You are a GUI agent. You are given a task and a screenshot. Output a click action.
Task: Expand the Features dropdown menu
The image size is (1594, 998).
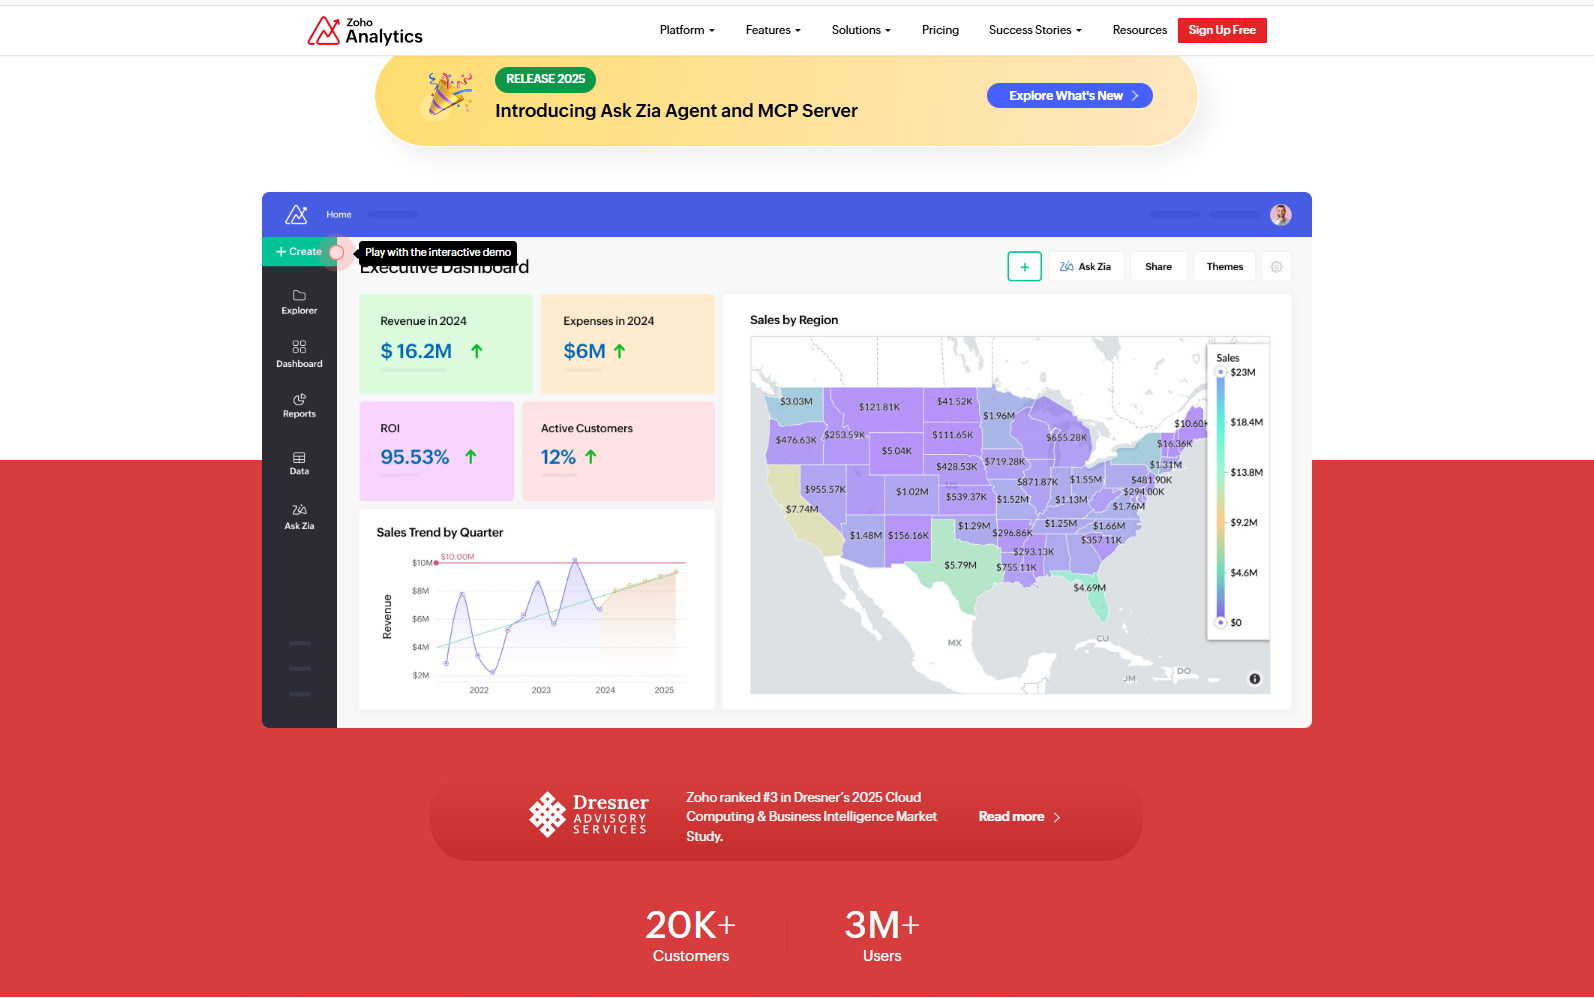pyautogui.click(x=773, y=30)
